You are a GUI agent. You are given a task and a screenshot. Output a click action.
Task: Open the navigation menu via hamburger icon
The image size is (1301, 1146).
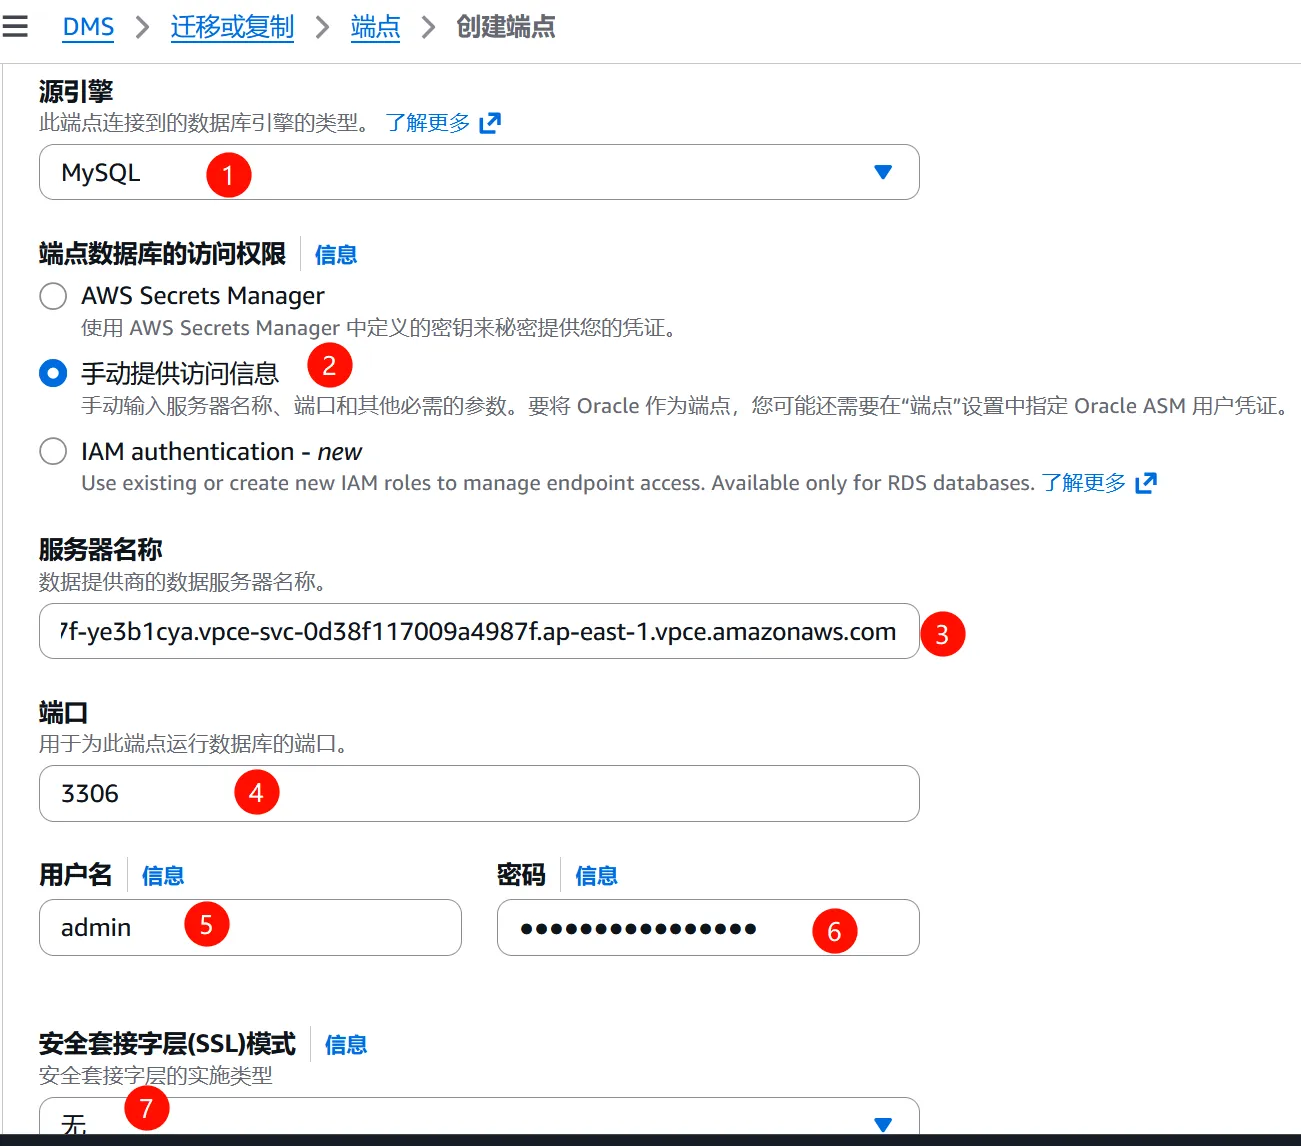click(x=16, y=27)
